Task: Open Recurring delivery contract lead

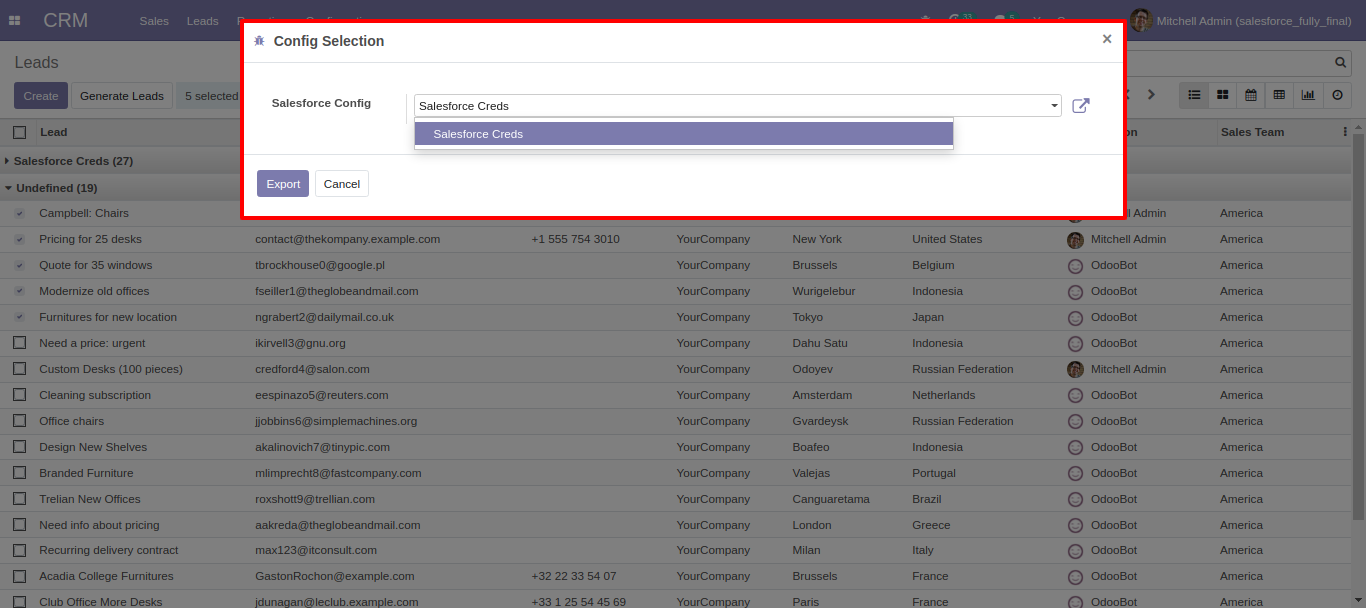Action: click(109, 550)
